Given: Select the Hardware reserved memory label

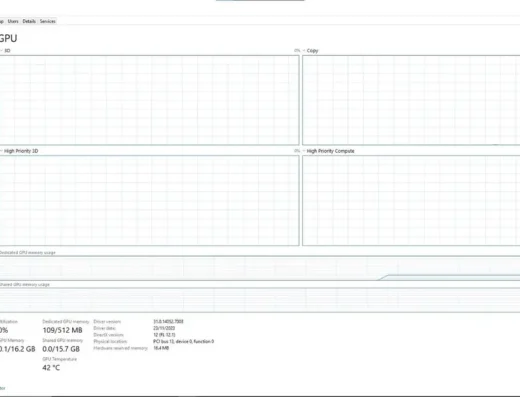Looking at the screenshot, I should coord(120,348).
